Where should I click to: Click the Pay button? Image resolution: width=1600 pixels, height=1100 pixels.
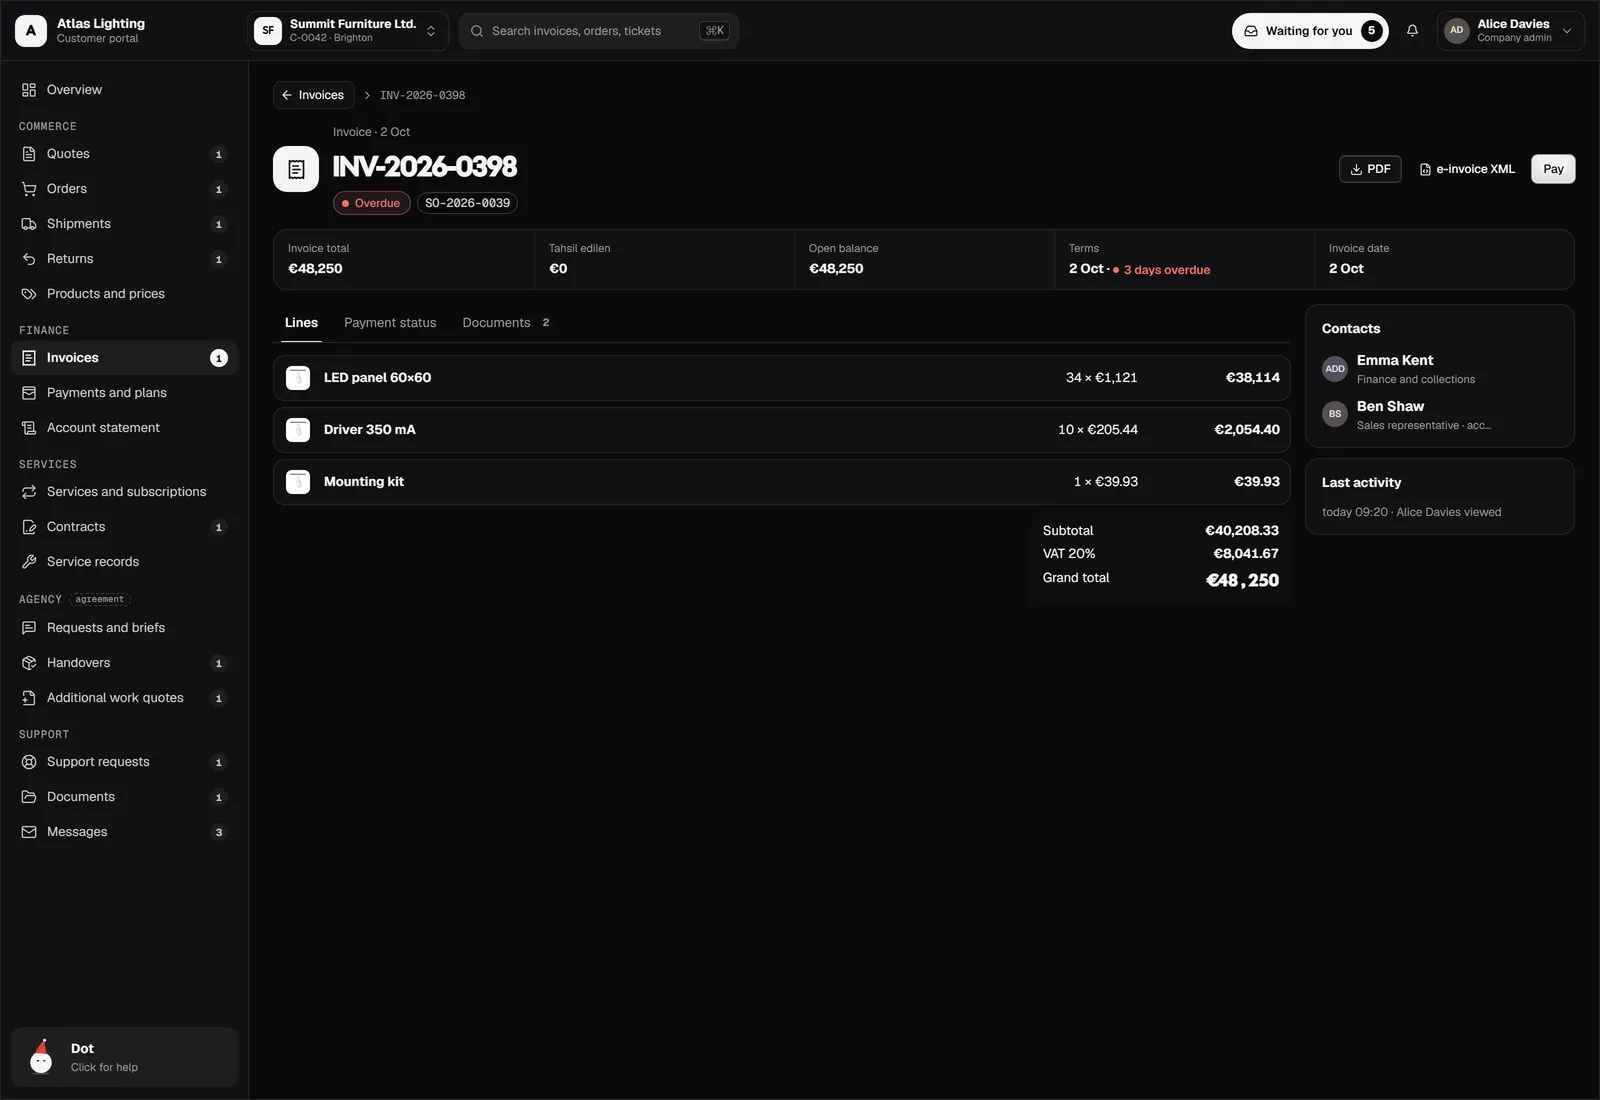click(x=1553, y=169)
